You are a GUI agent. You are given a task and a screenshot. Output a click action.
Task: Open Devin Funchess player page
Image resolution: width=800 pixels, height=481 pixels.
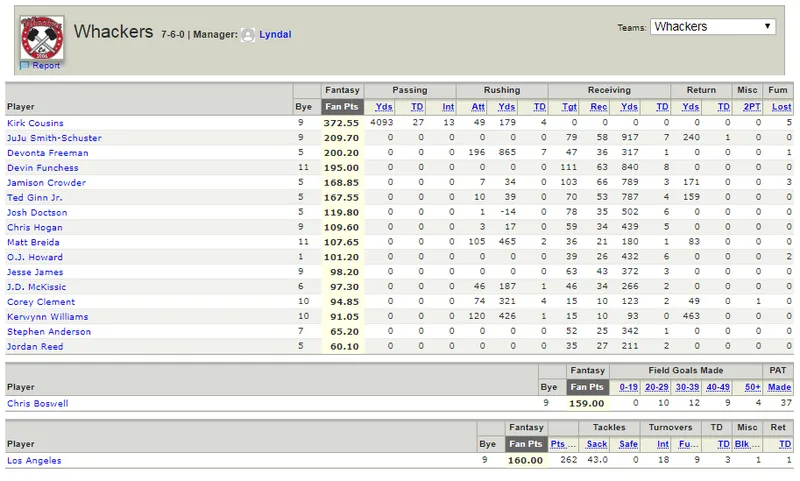pos(43,167)
